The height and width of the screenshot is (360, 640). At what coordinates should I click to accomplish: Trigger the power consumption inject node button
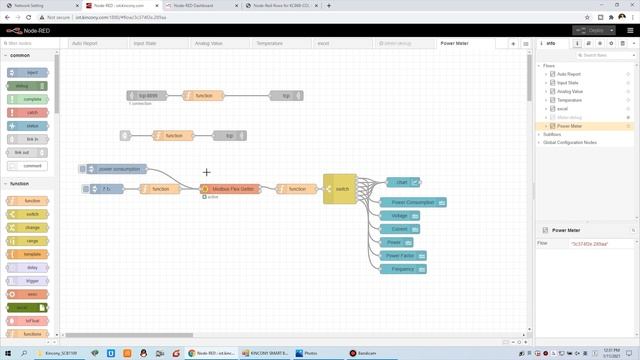[82, 169]
